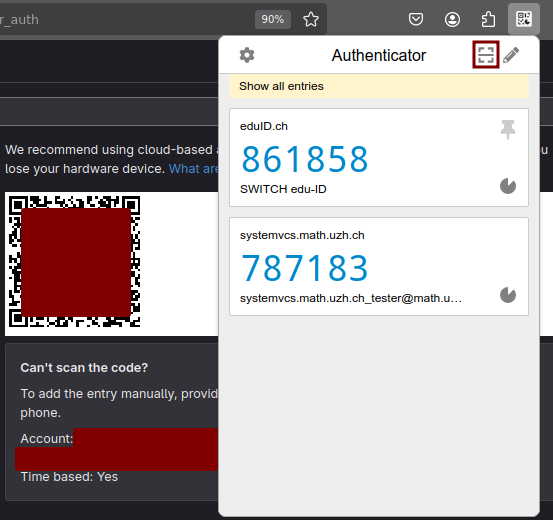Click the 'Time based: Yes' text
The width and height of the screenshot is (553, 520).
tap(69, 477)
